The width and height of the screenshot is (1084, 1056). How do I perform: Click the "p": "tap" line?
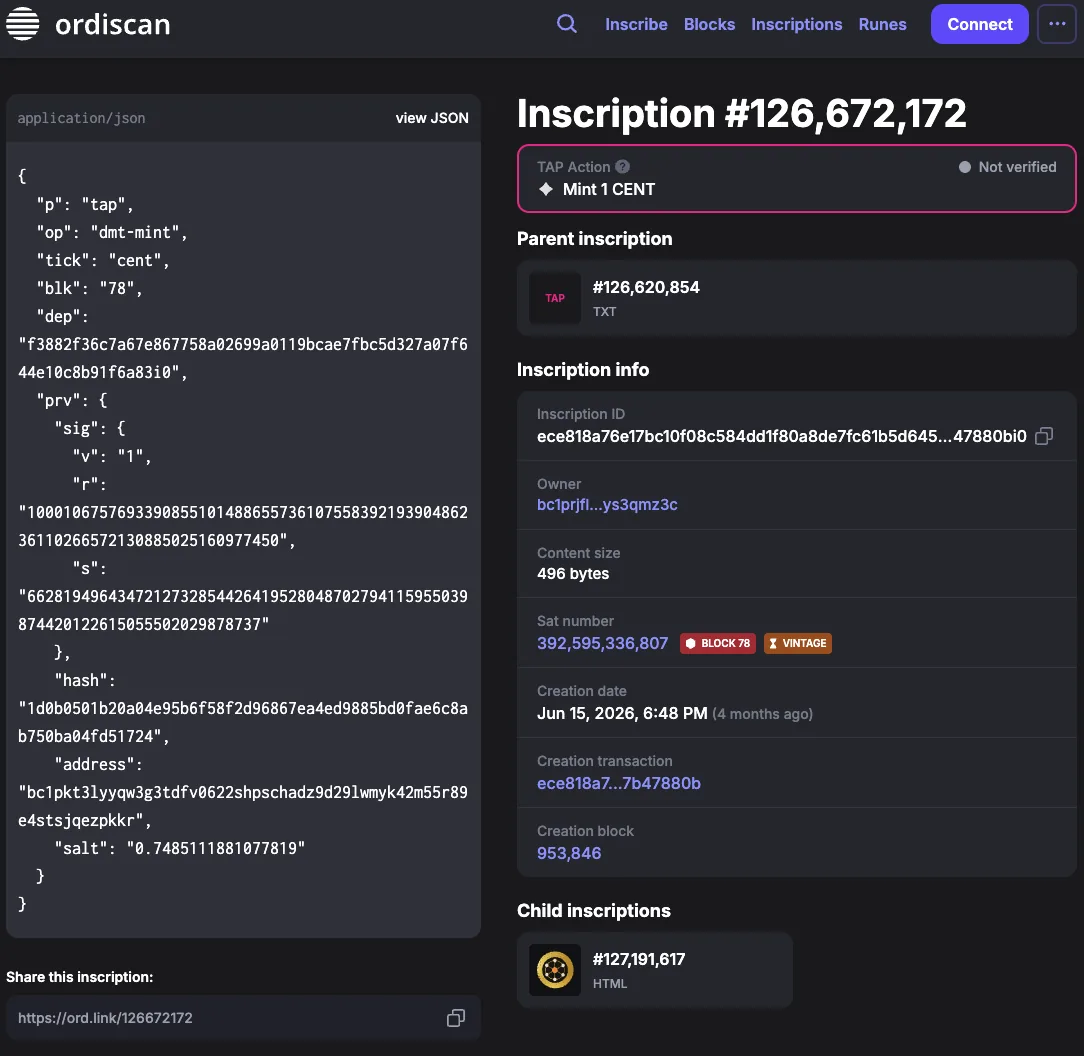(x=85, y=204)
